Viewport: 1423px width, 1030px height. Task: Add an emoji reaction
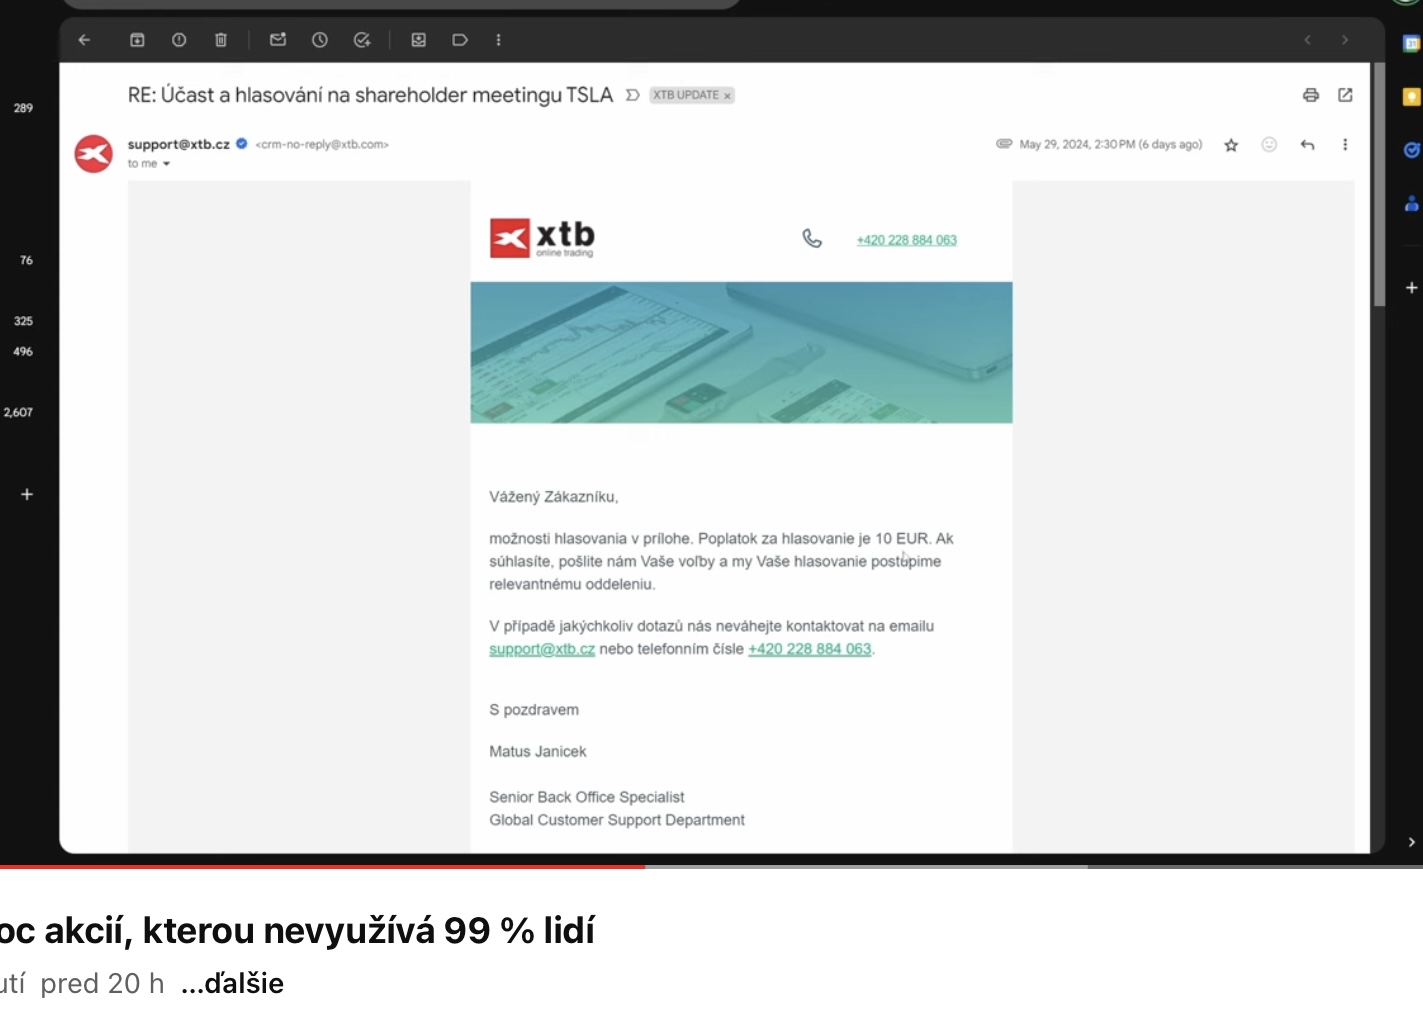[x=1269, y=145]
